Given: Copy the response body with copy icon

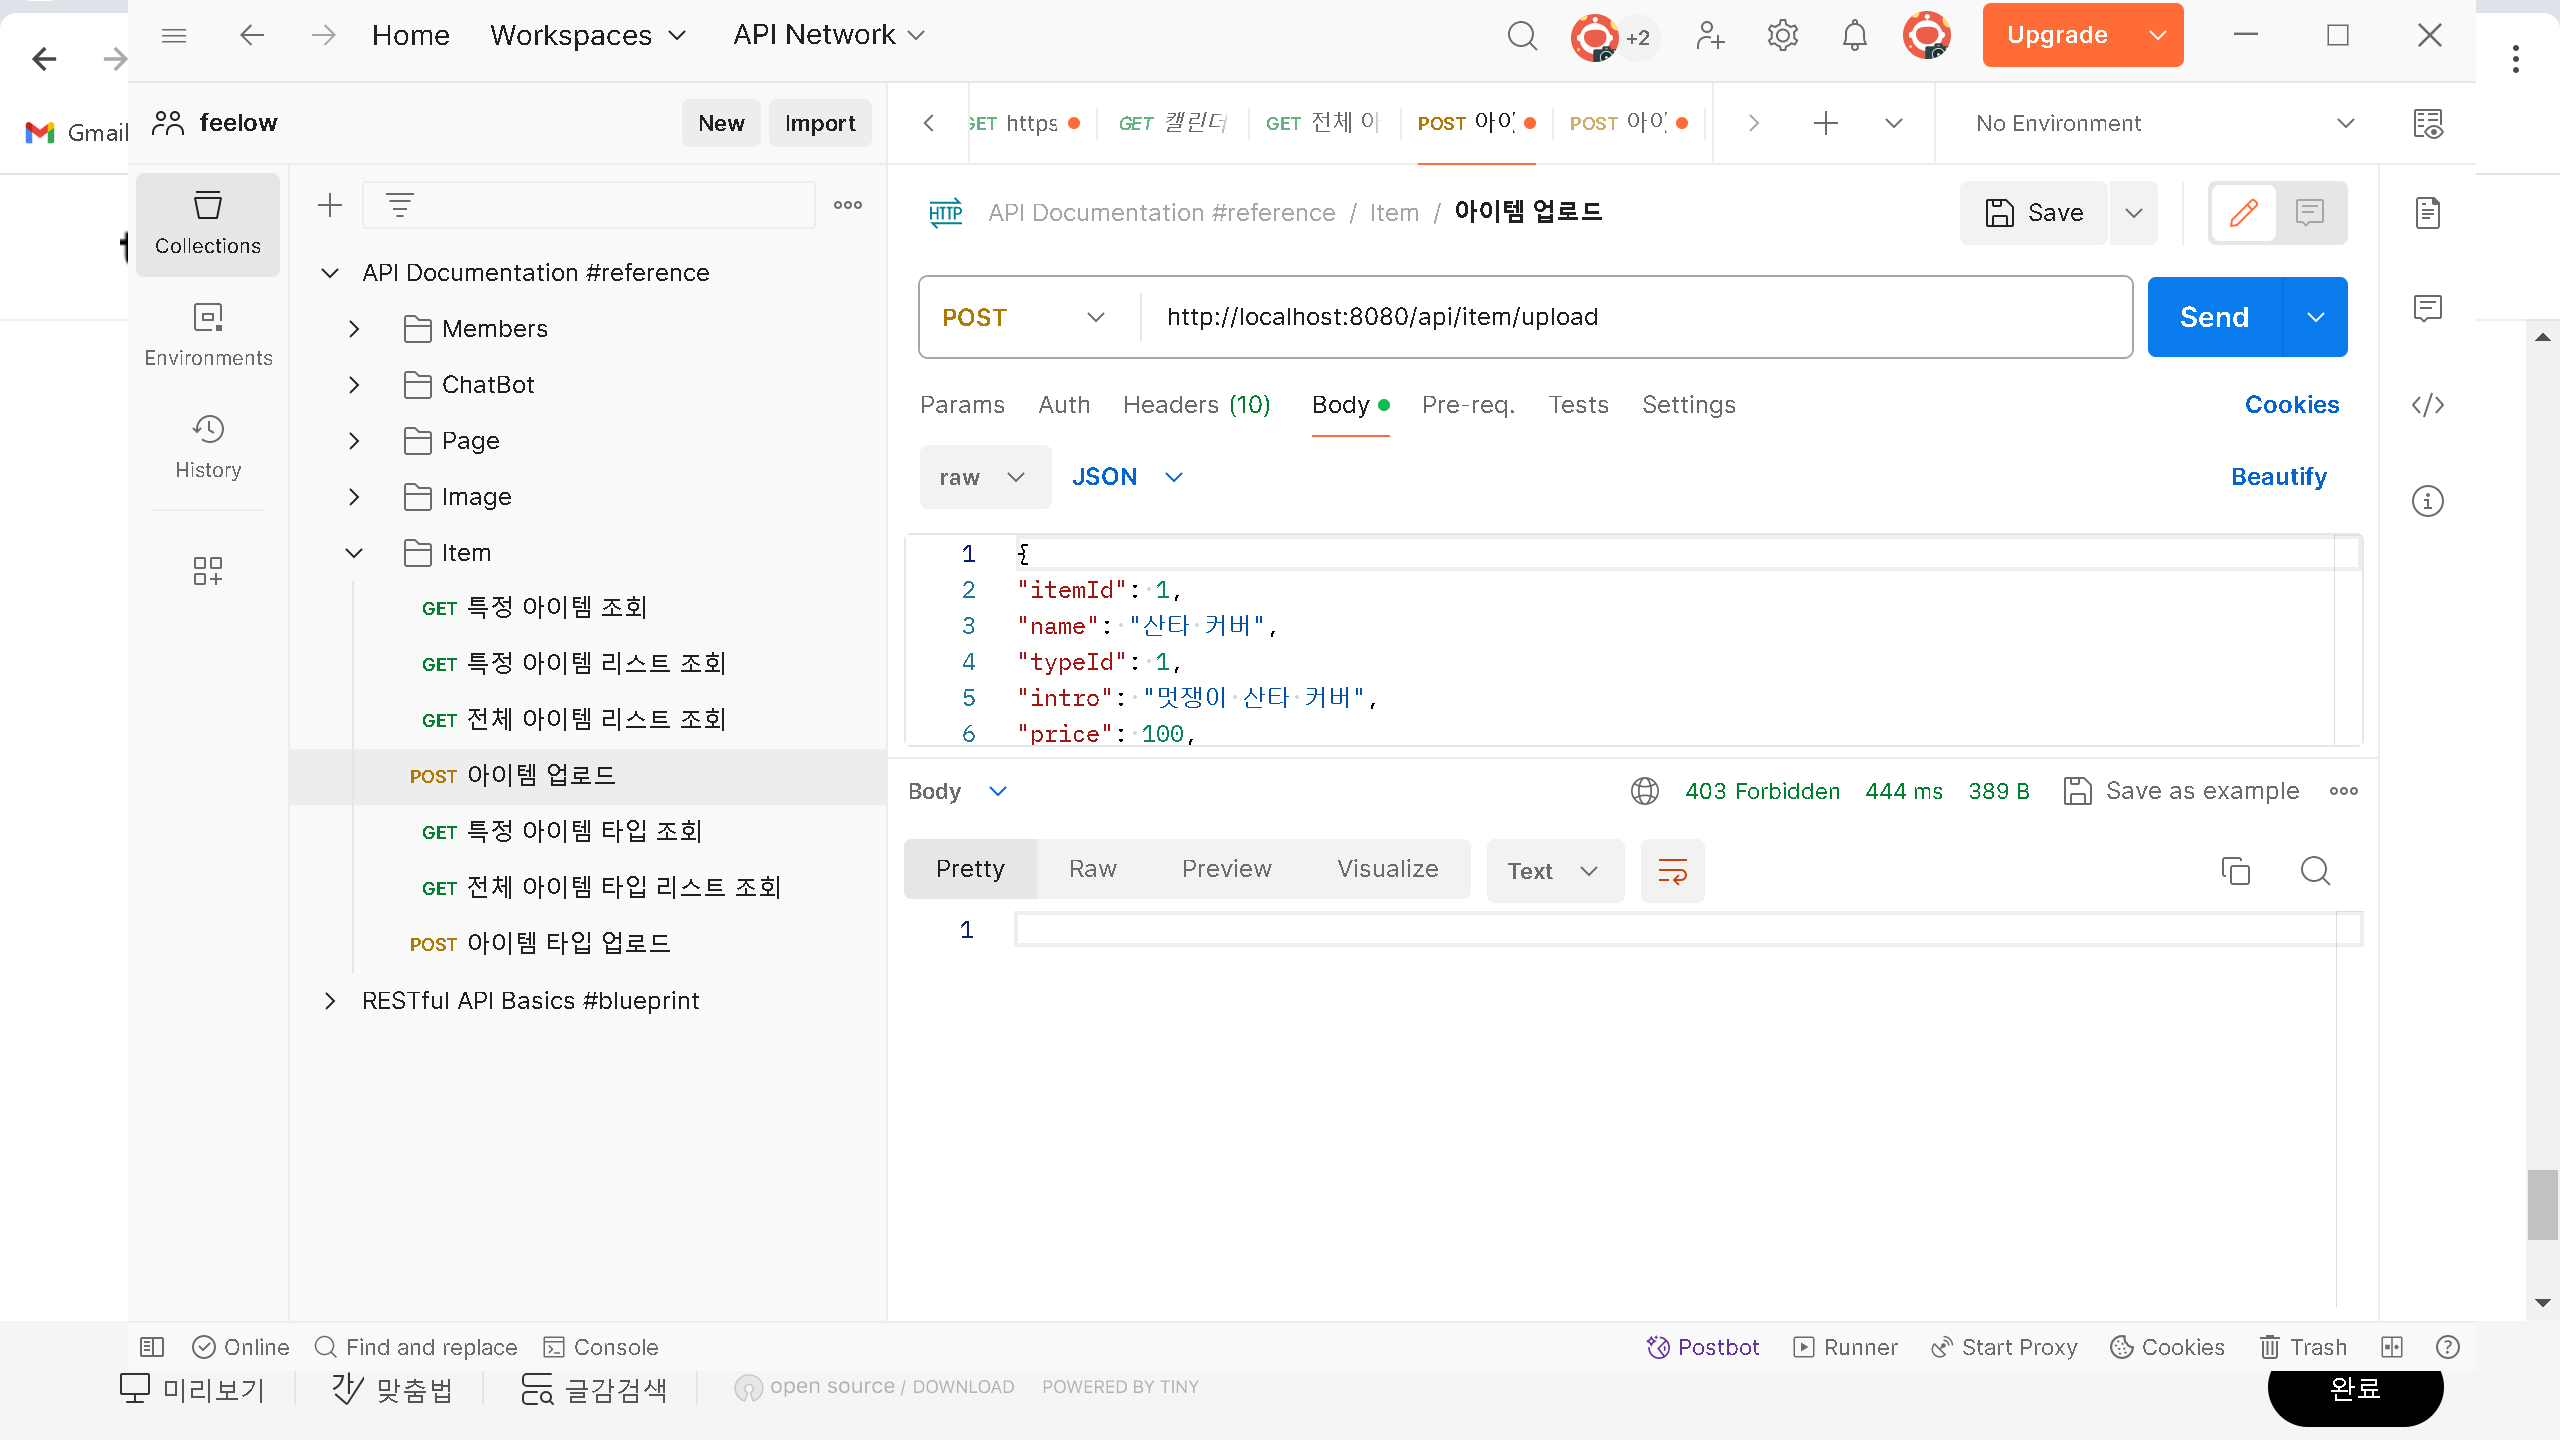Looking at the screenshot, I should point(2235,871).
